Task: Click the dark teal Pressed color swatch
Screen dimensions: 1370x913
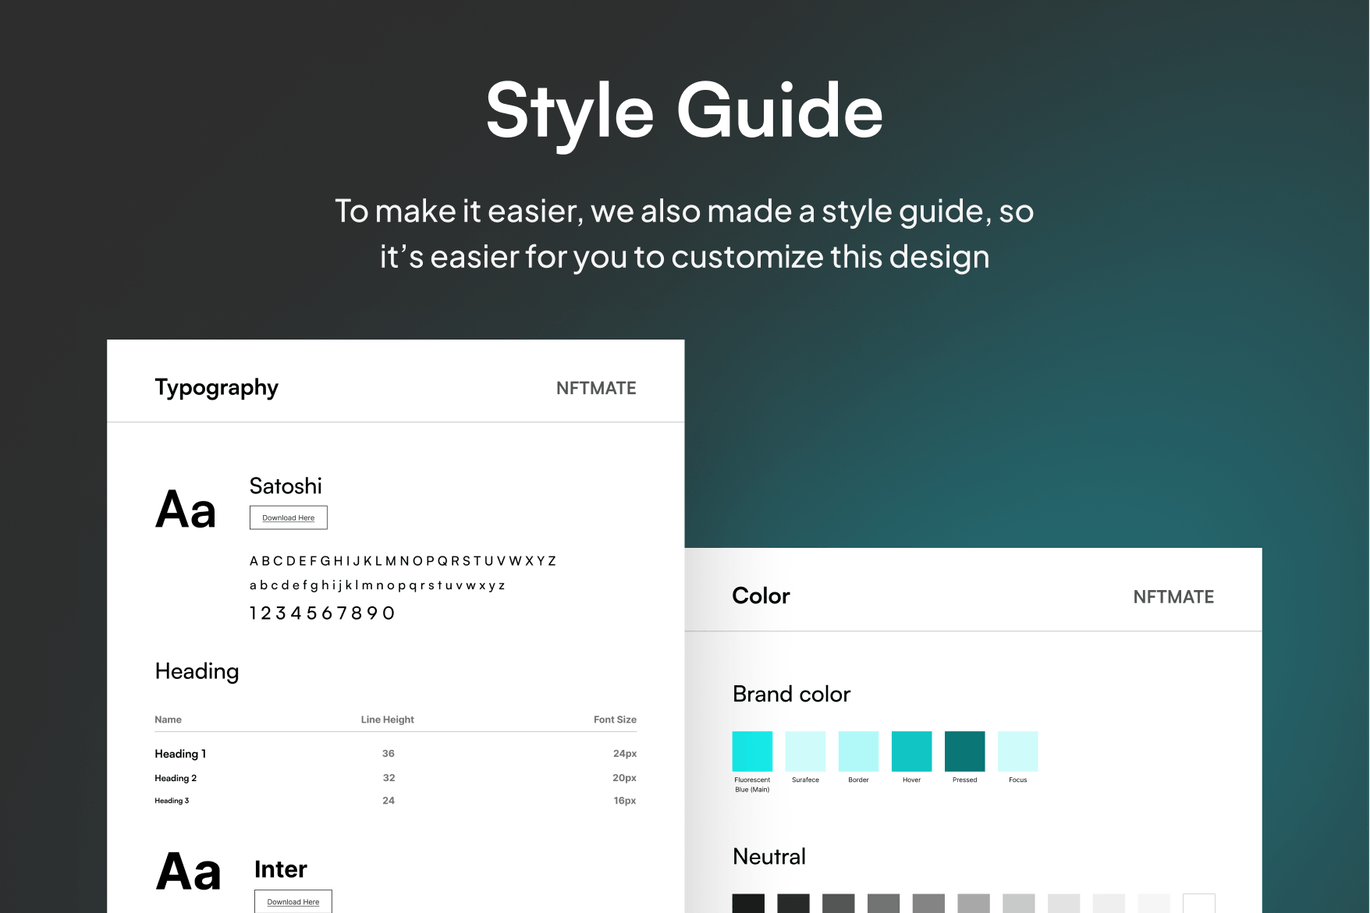Action: (964, 751)
